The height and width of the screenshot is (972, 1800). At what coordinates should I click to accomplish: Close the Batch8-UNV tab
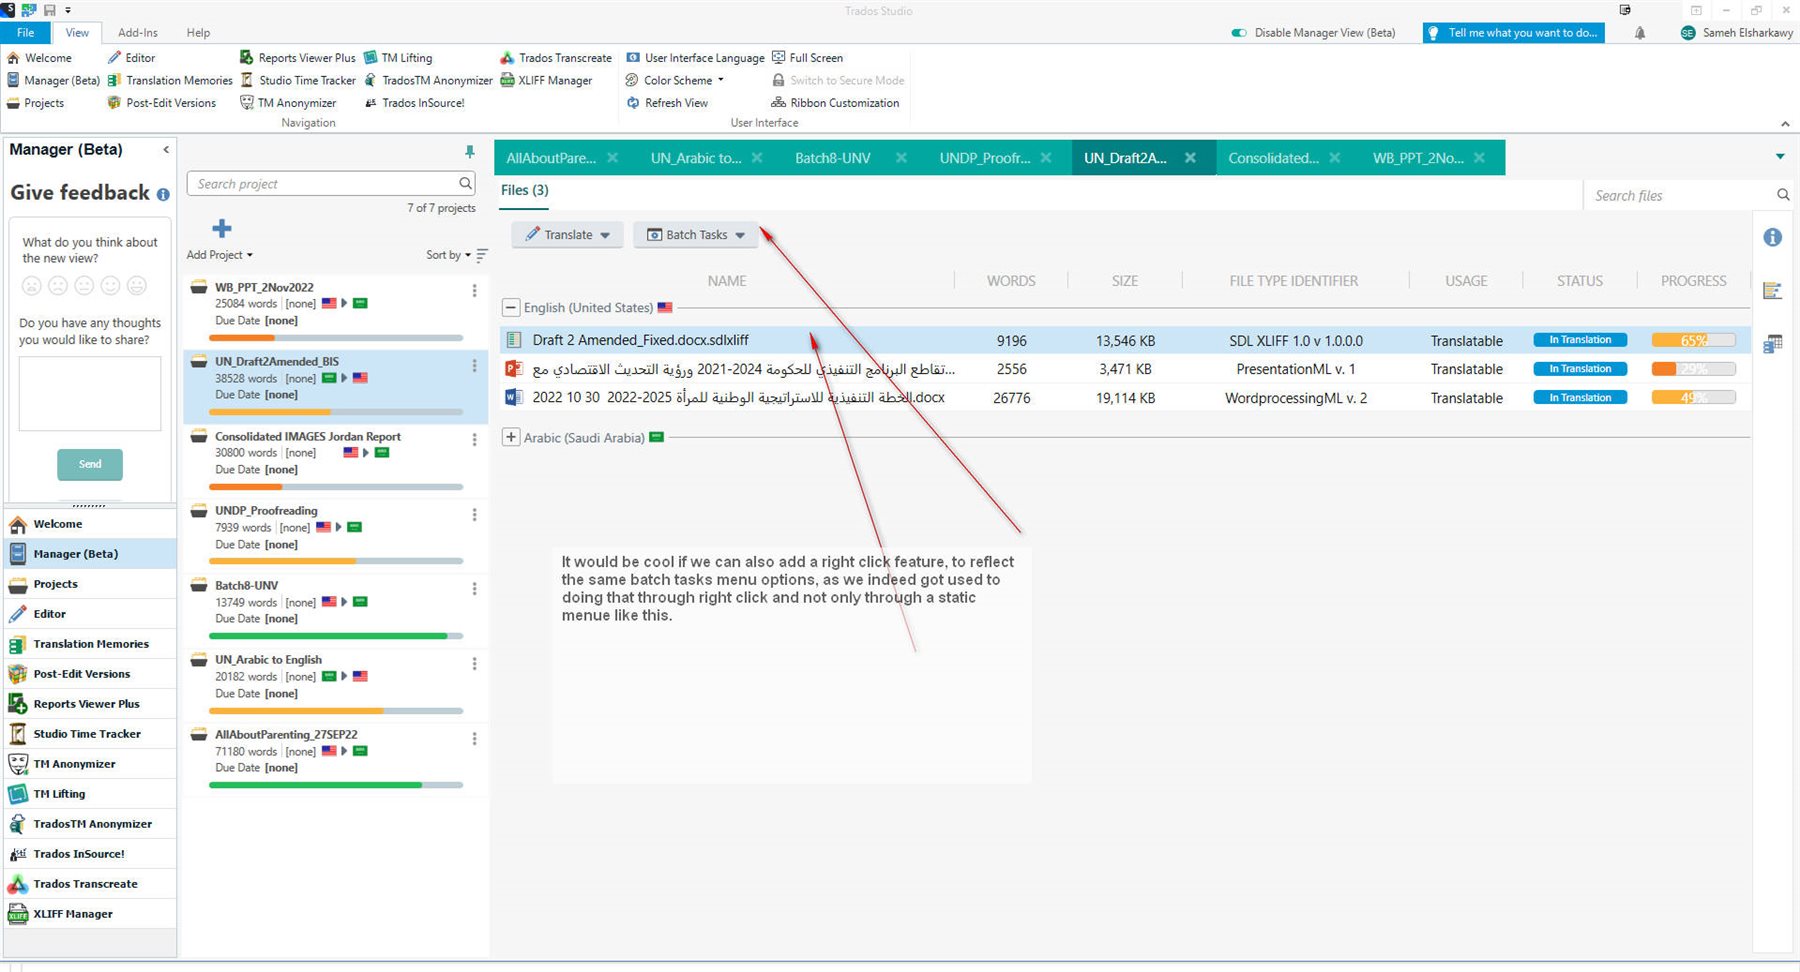coord(901,158)
